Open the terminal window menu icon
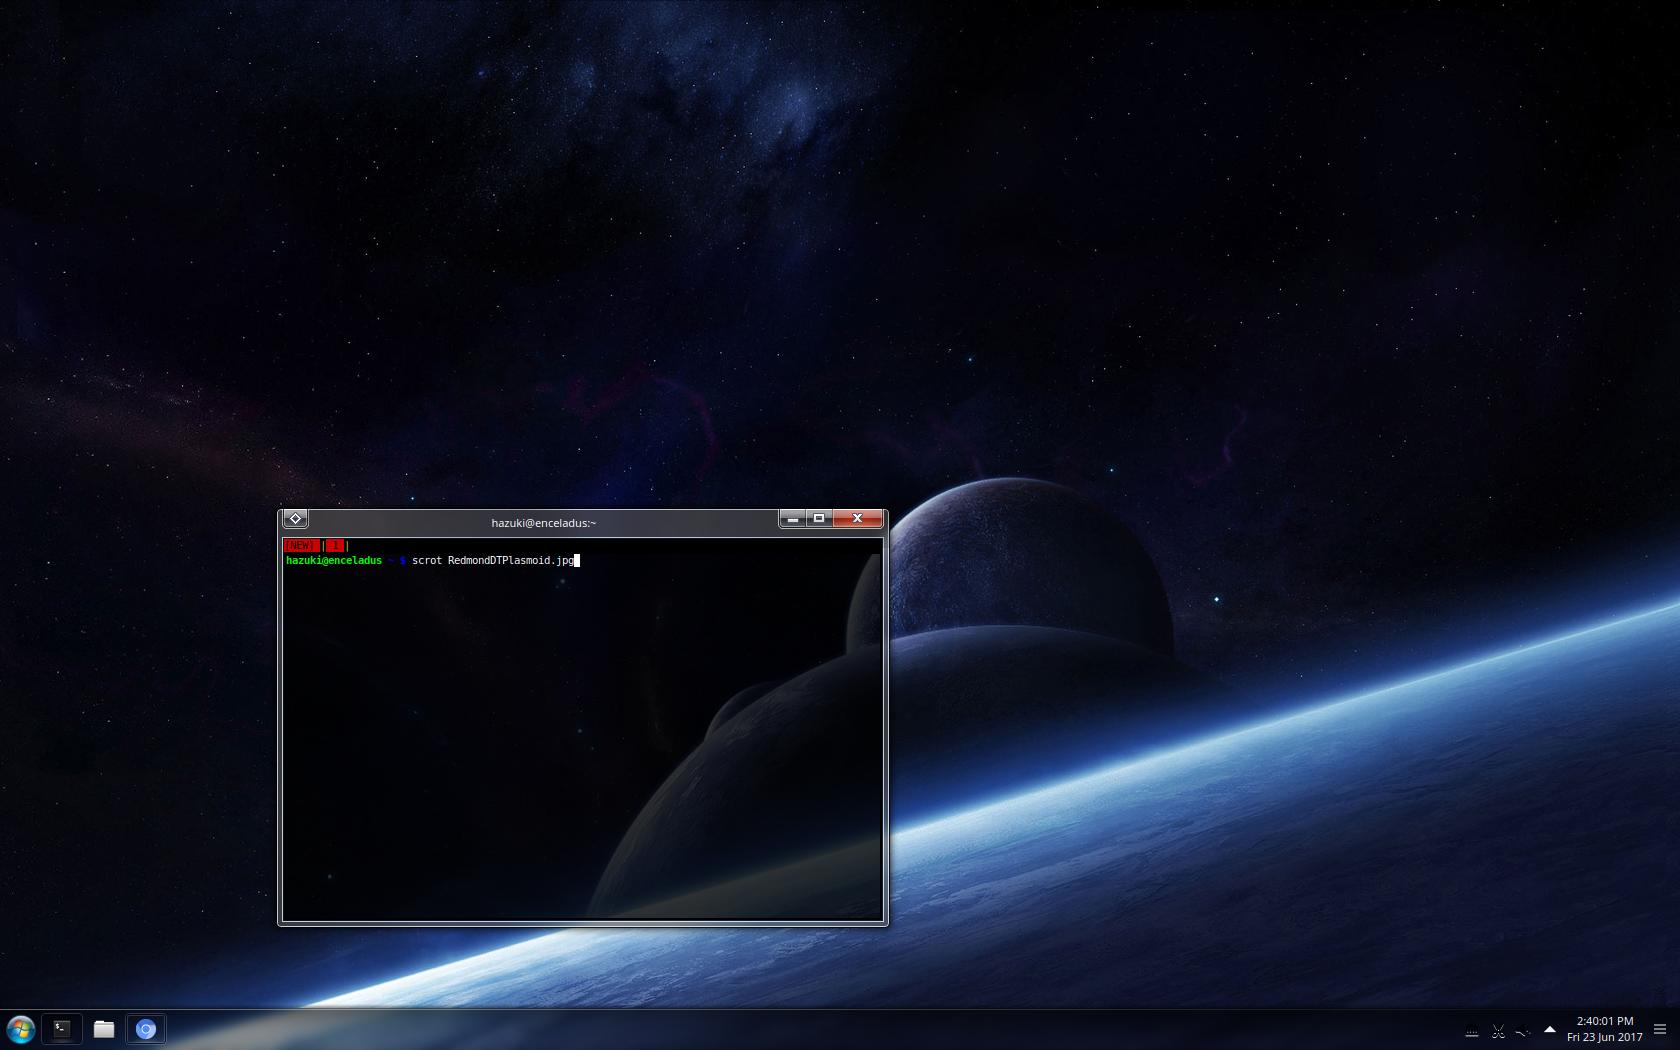This screenshot has width=1680, height=1050. [x=295, y=518]
